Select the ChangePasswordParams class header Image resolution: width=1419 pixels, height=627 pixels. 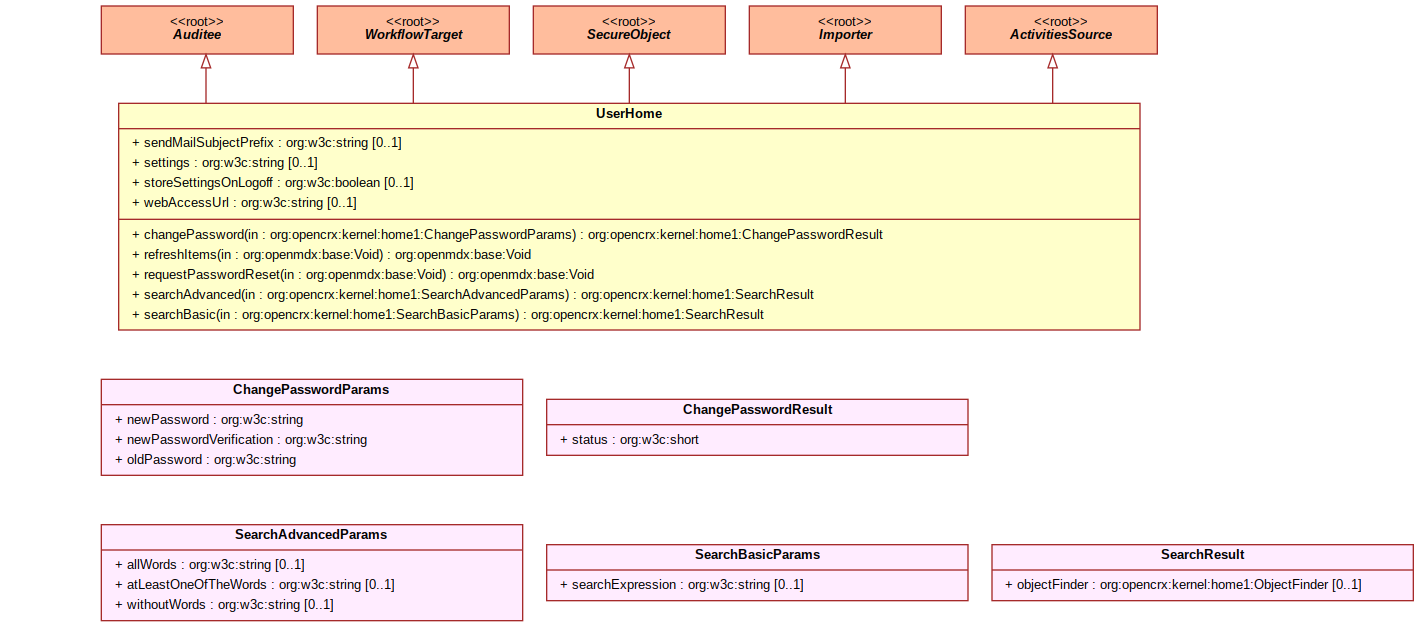click(312, 390)
